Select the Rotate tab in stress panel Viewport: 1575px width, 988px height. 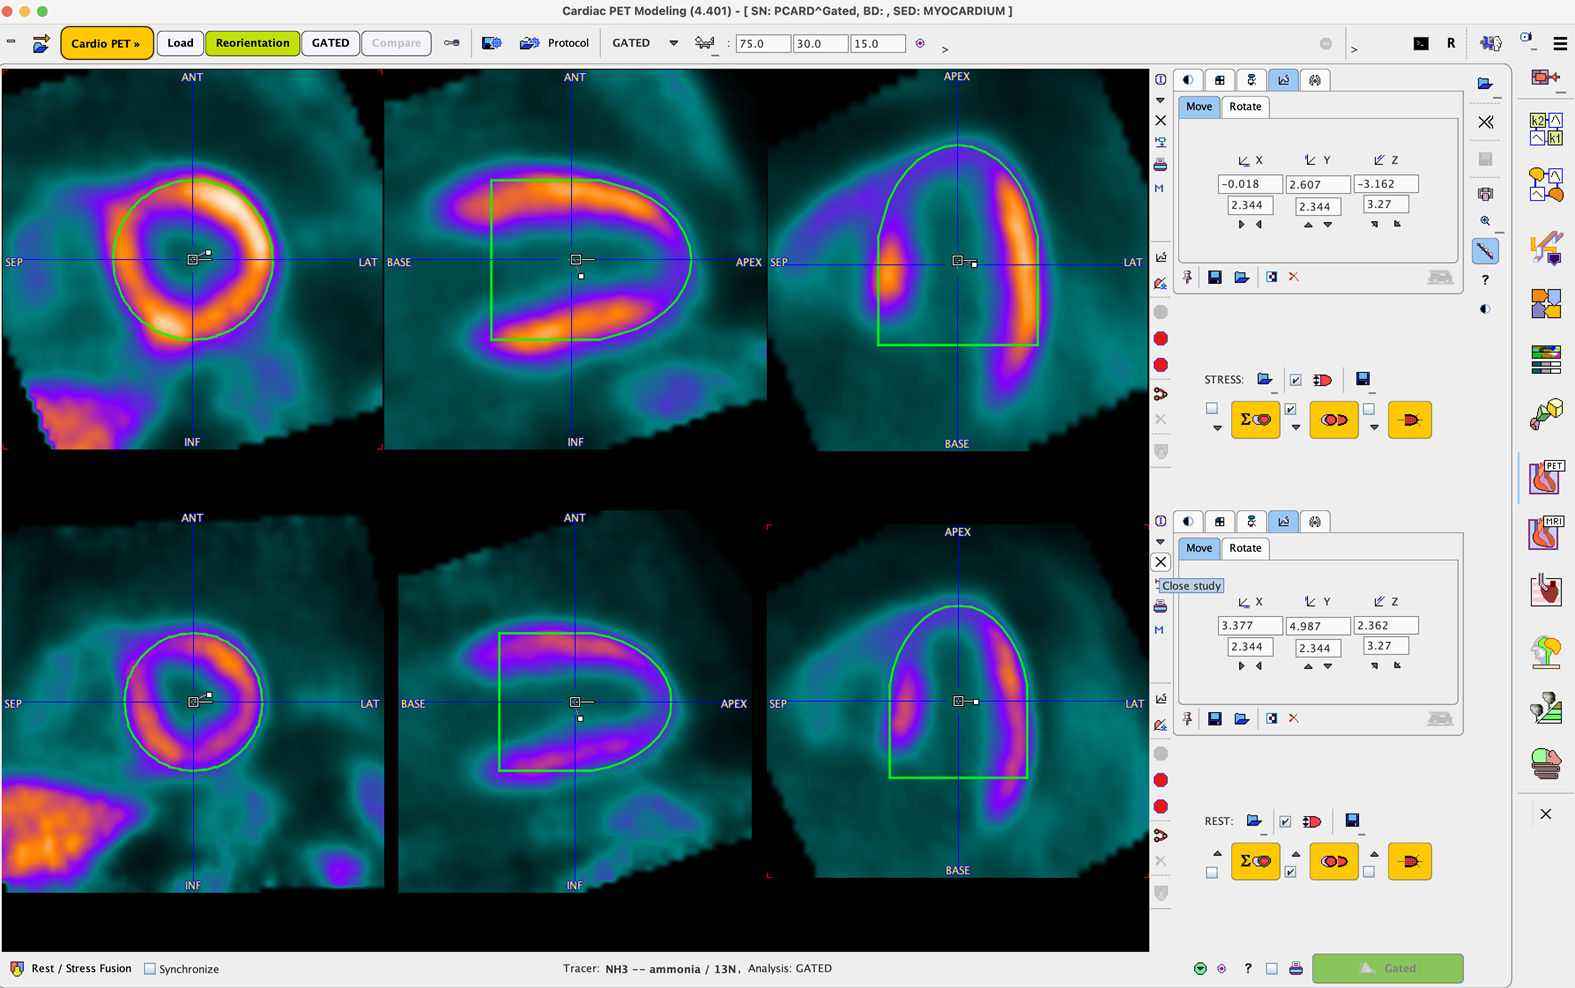1245,106
